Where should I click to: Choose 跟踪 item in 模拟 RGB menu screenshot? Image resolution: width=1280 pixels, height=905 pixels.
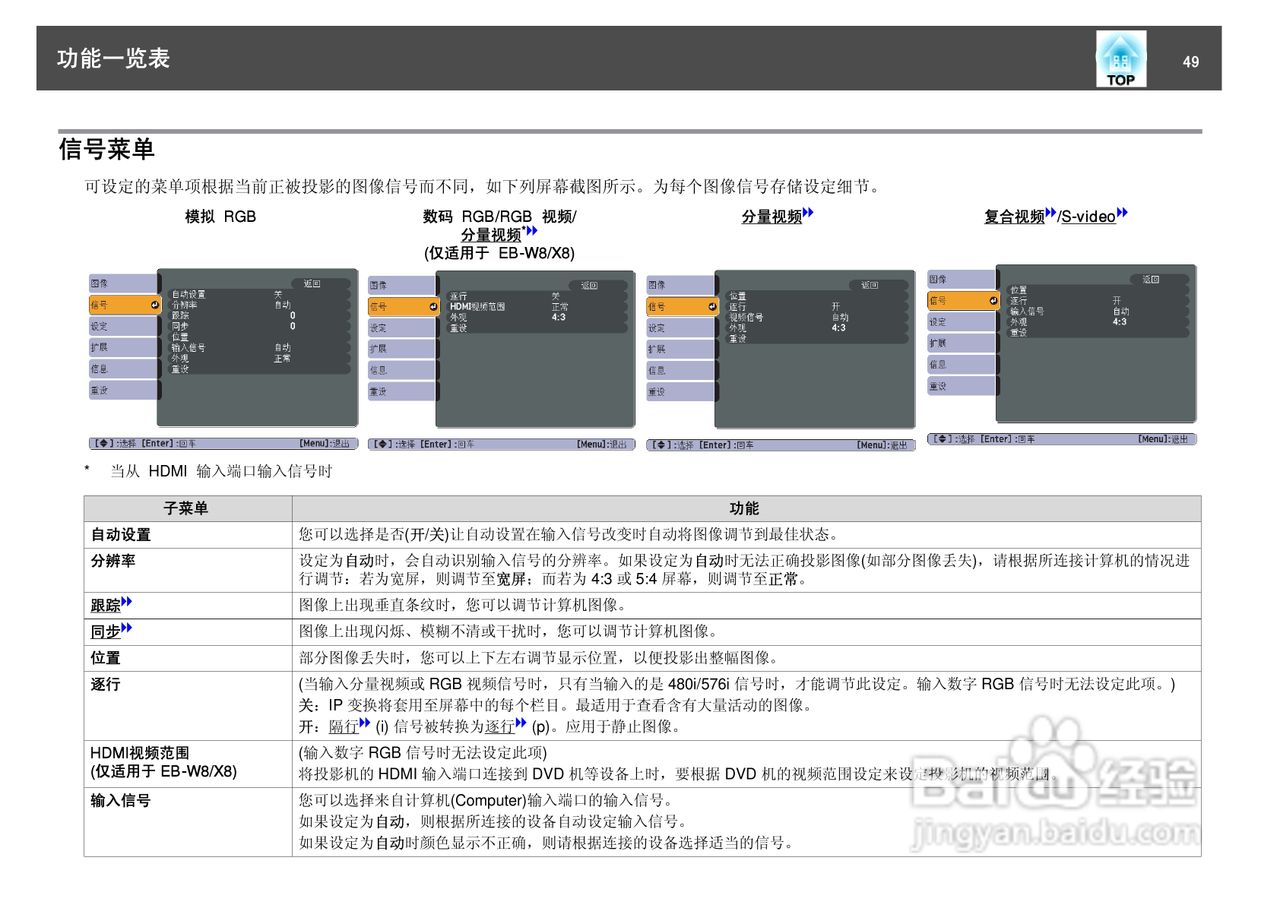[x=180, y=315]
